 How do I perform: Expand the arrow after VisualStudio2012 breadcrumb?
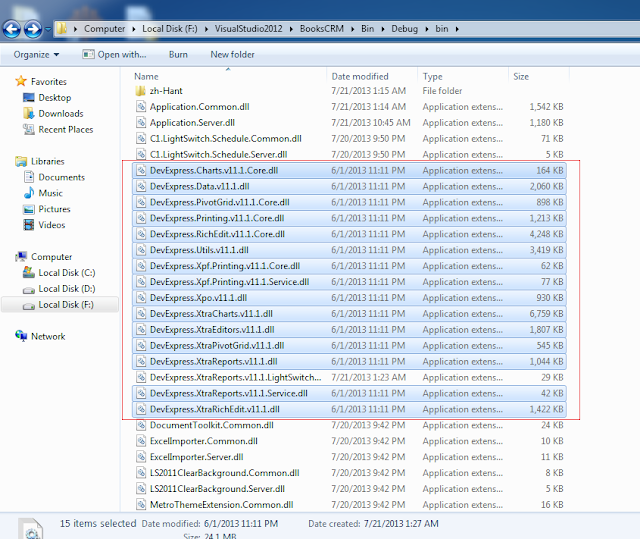click(291, 29)
